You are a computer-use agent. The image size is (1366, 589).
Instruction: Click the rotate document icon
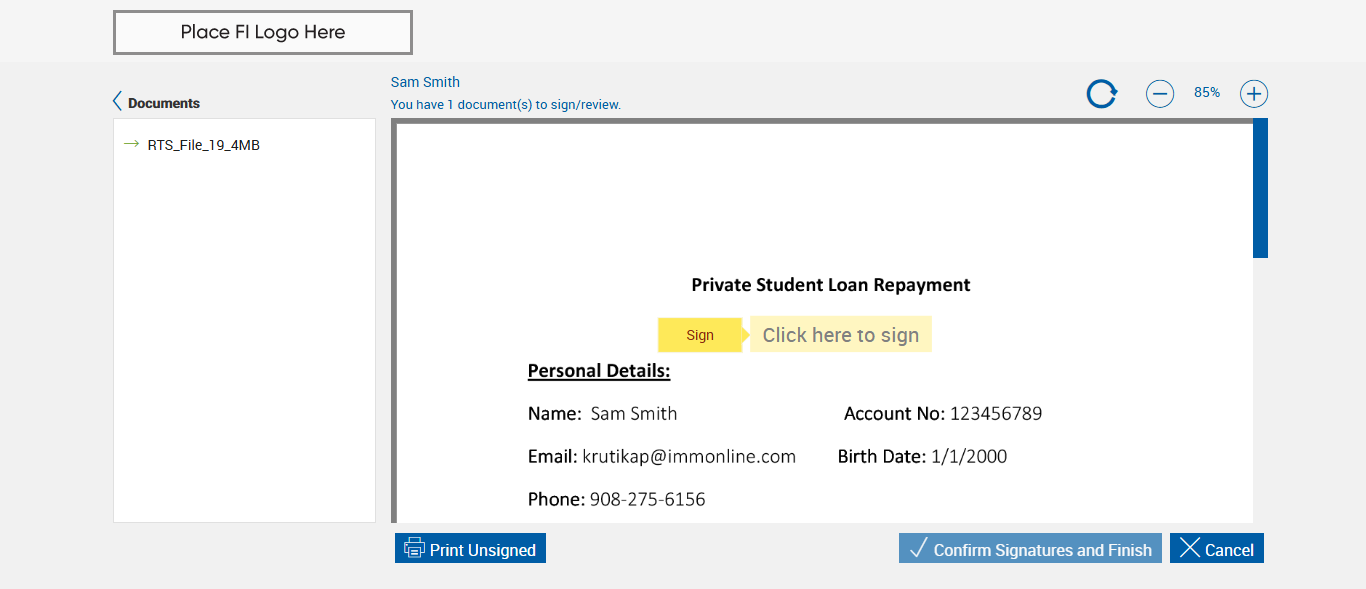pos(1101,94)
